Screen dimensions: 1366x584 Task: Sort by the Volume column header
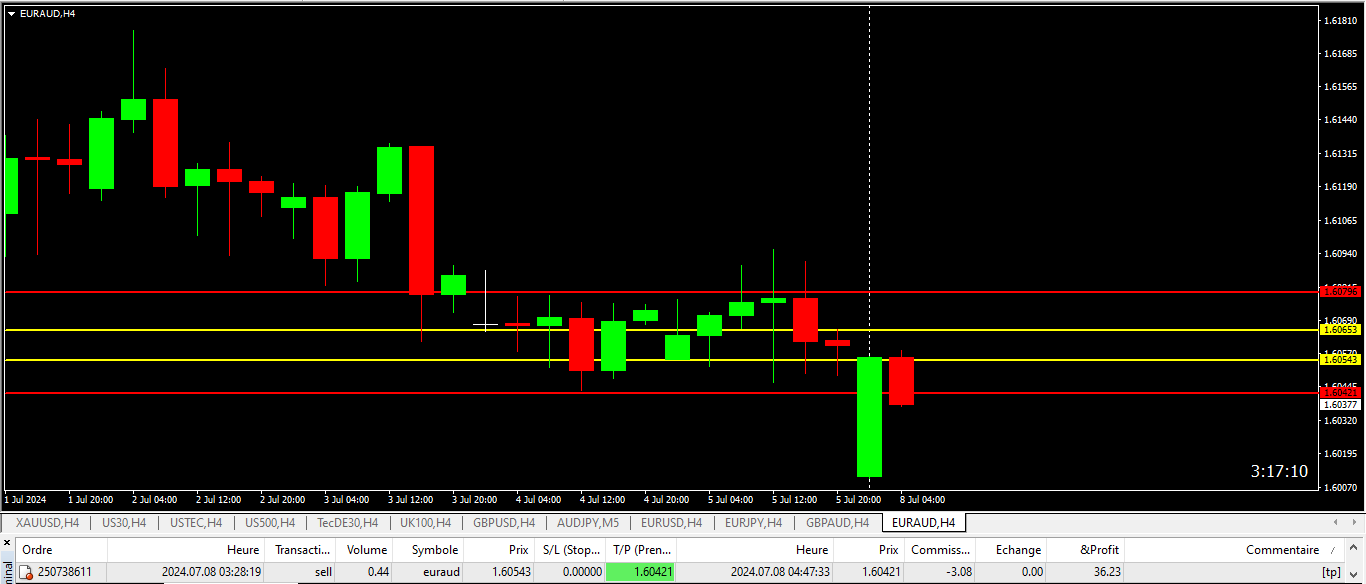tap(366, 549)
